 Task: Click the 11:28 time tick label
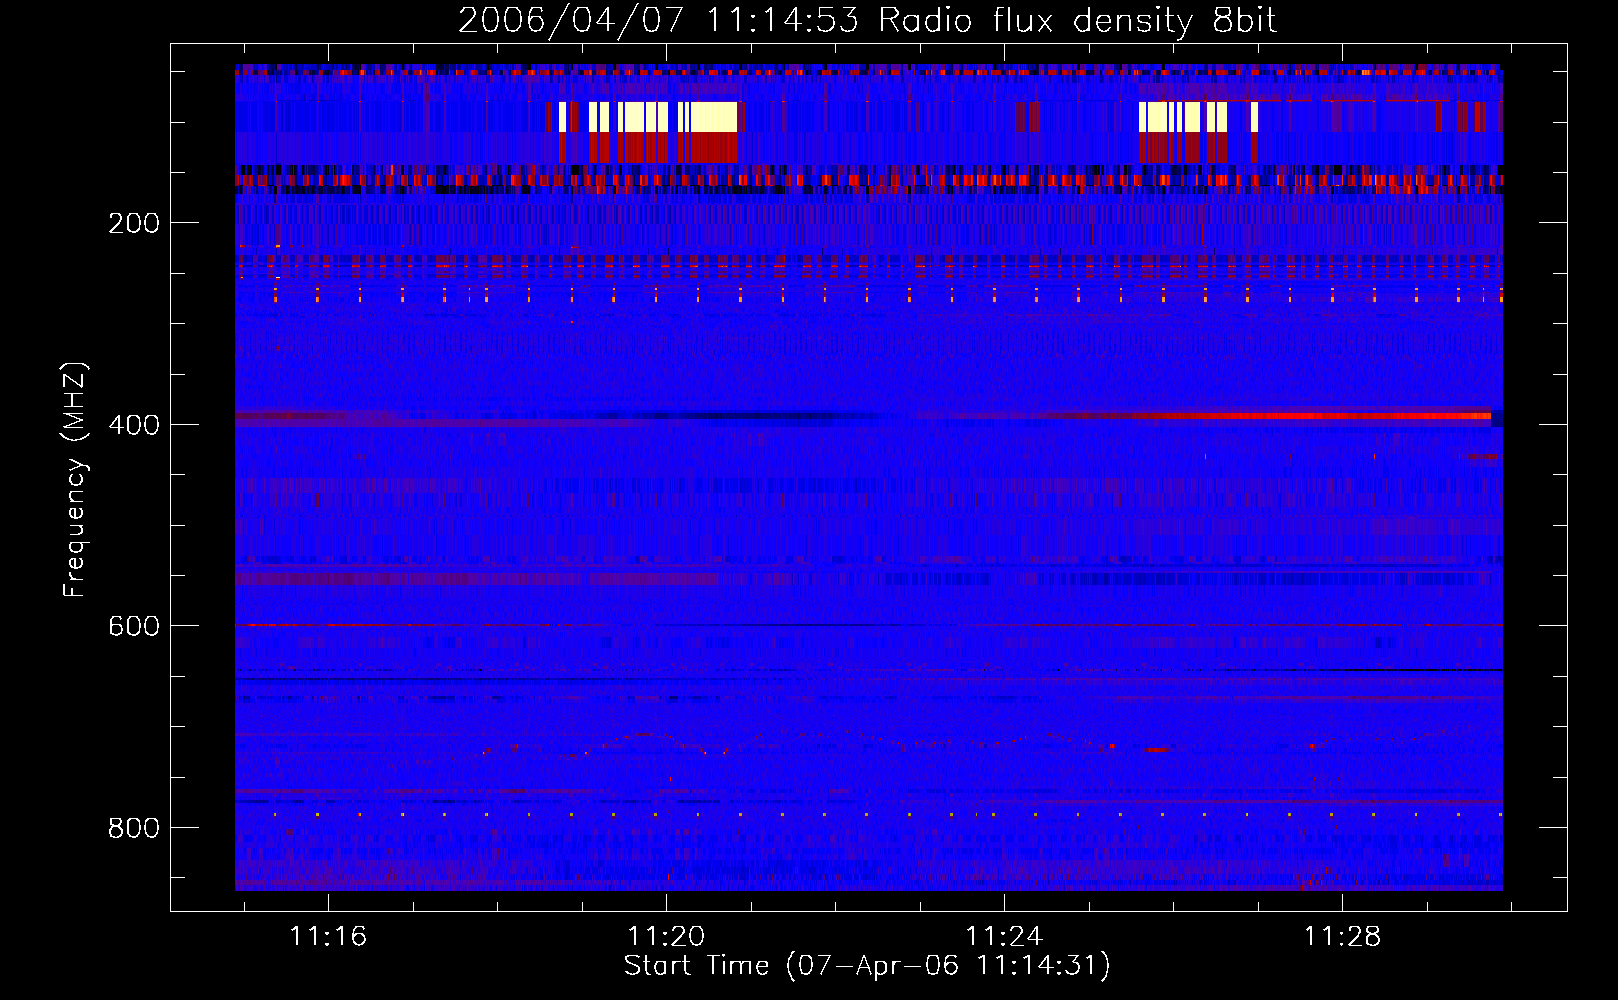(1342, 936)
